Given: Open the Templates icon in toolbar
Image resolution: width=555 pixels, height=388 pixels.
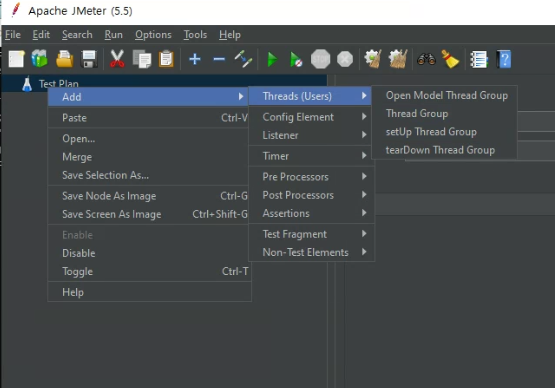Looking at the screenshot, I should (40, 59).
